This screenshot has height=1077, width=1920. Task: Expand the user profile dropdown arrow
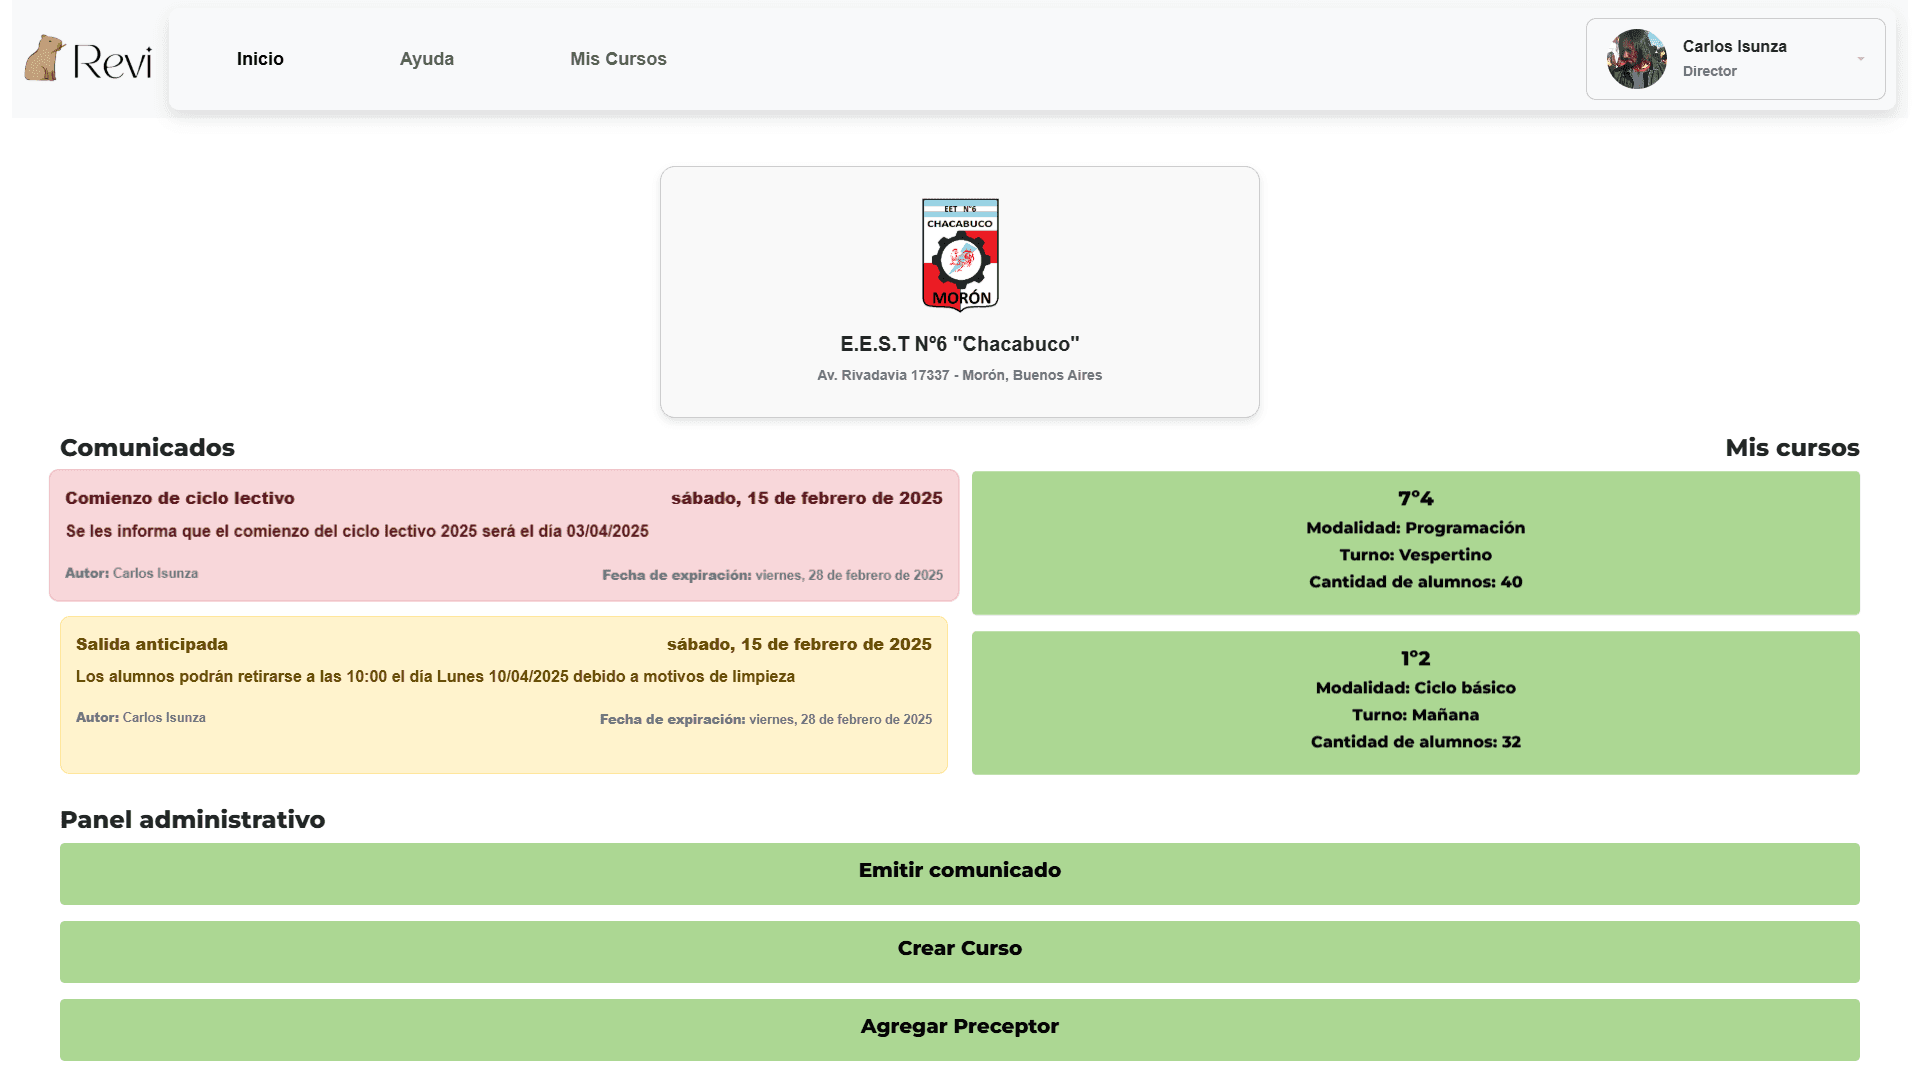coord(1860,59)
